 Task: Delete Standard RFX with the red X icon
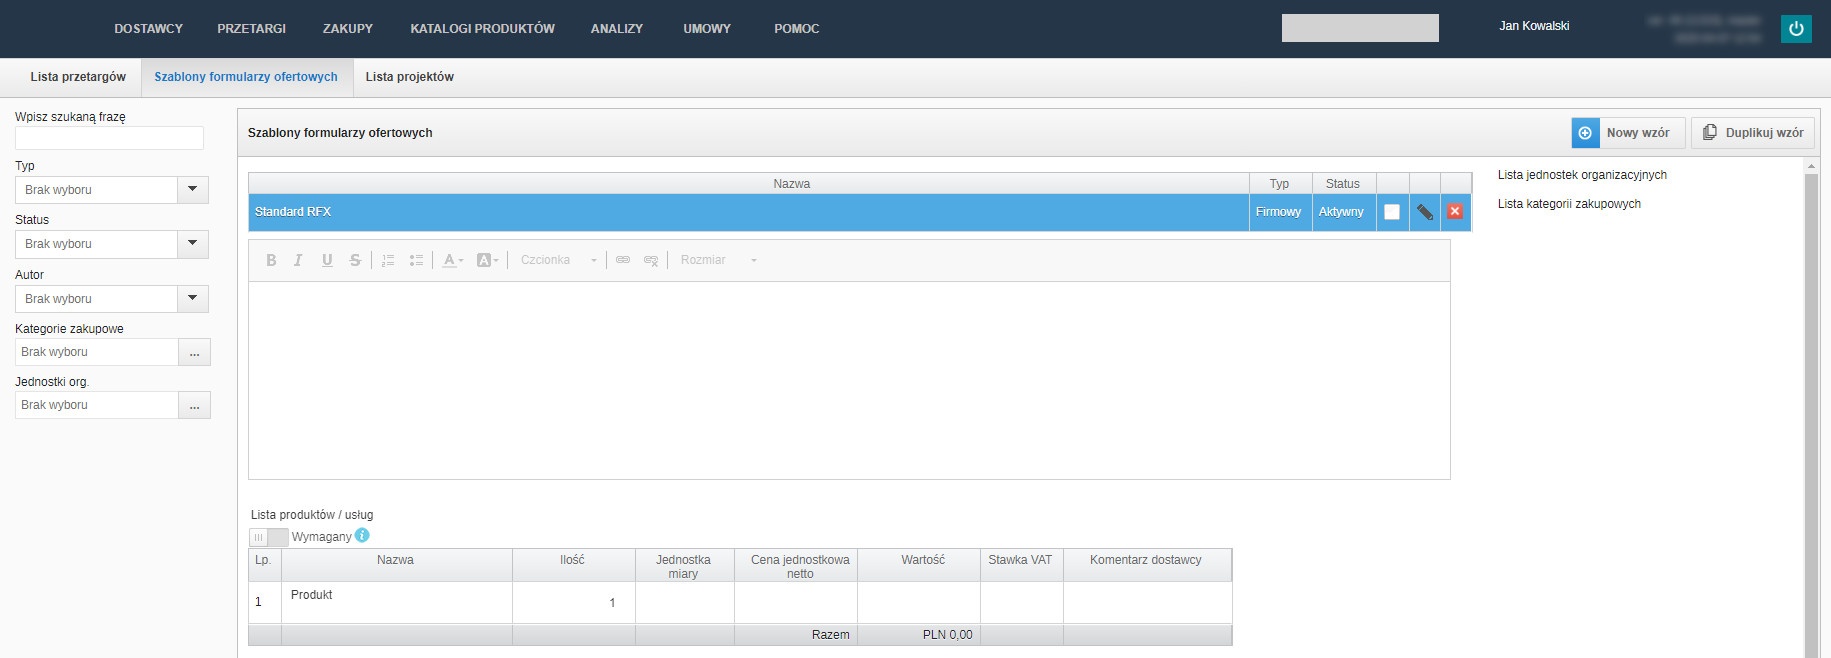1455,212
